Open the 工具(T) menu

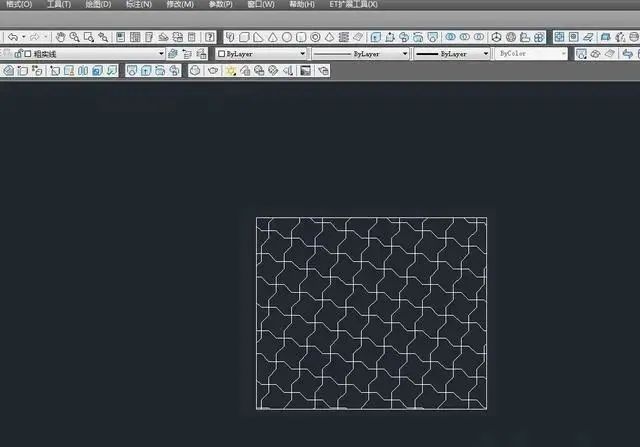[59, 4]
